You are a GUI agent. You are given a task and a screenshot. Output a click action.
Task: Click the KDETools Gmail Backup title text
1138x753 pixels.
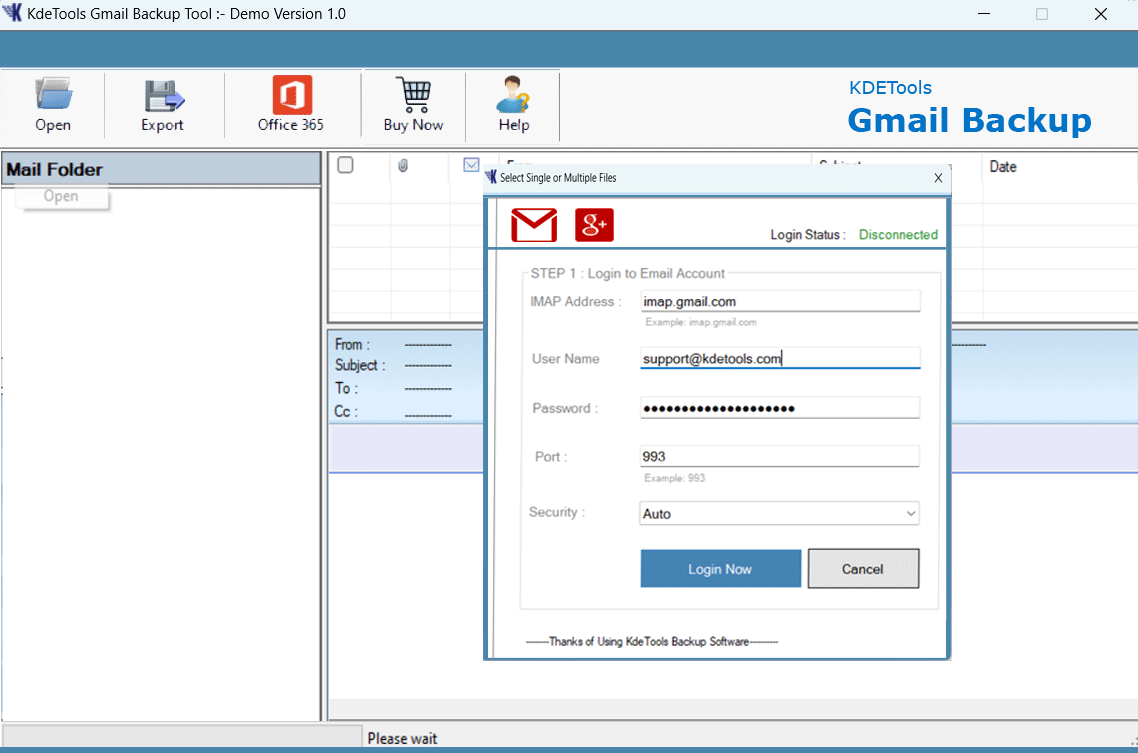(x=968, y=105)
